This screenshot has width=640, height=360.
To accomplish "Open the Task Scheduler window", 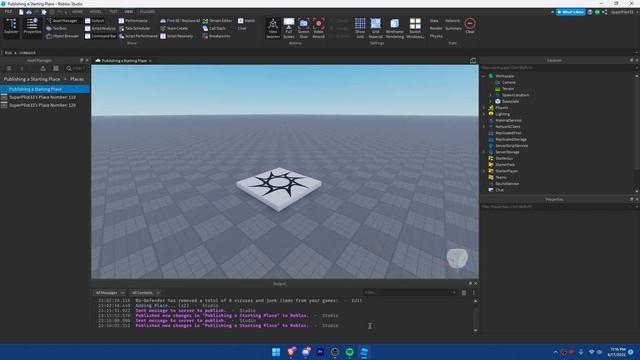I will coord(135,28).
